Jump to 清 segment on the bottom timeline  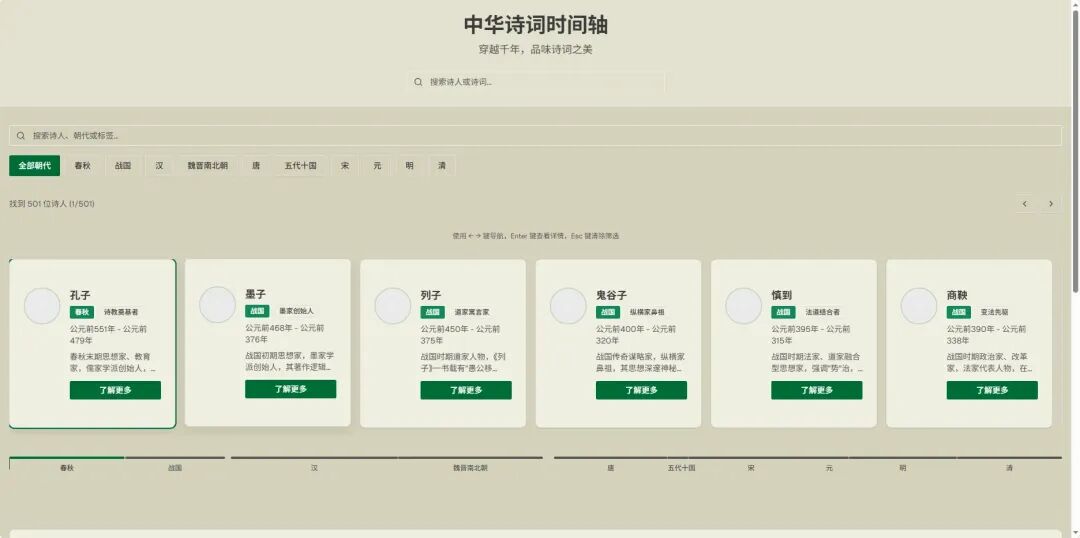(1009, 464)
